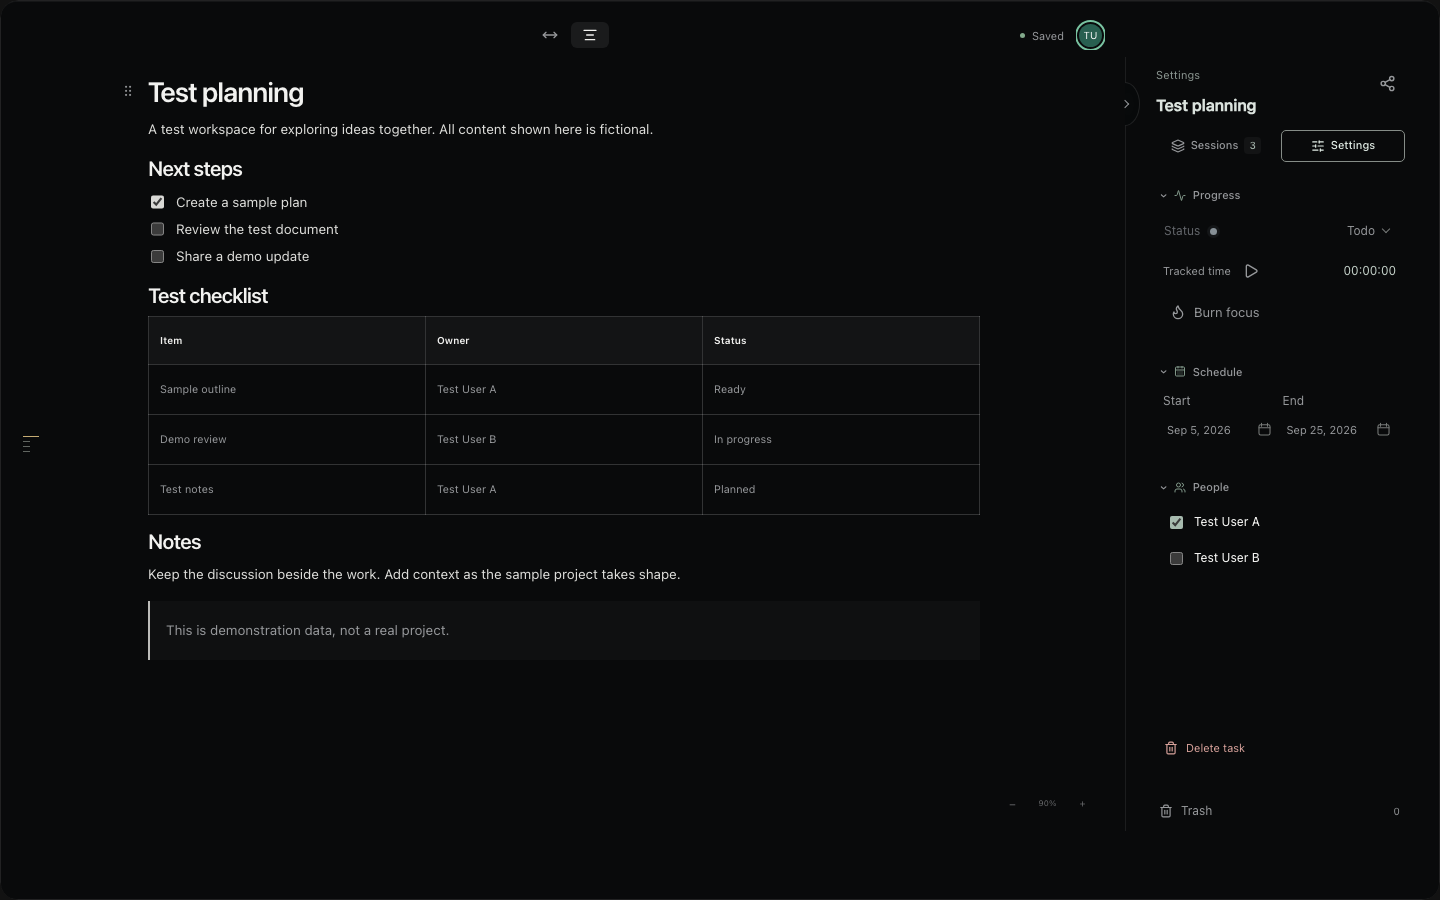
Task: Zoom in with the plus icon
Action: click(x=1082, y=804)
